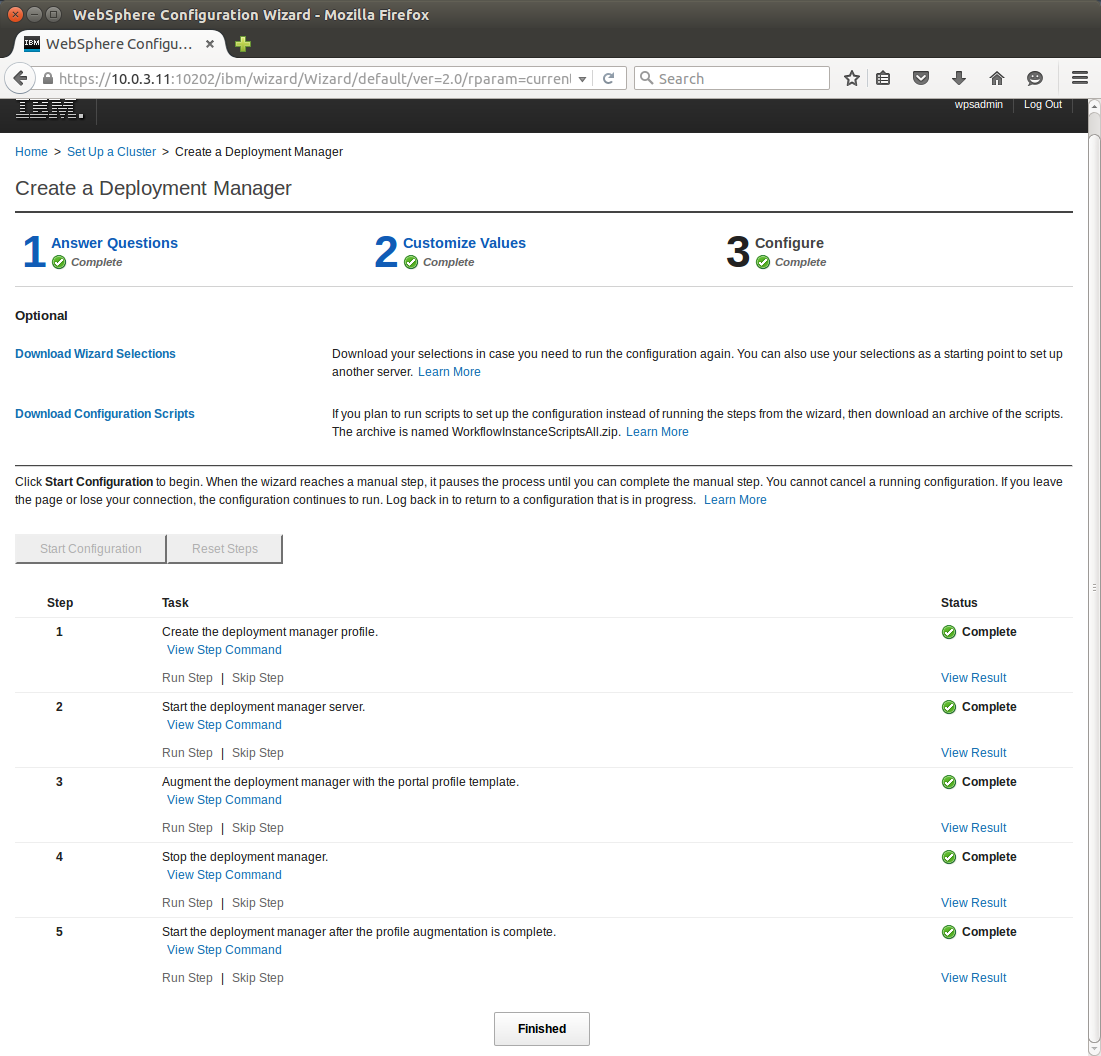Click the wpsadmin user link

978,104
